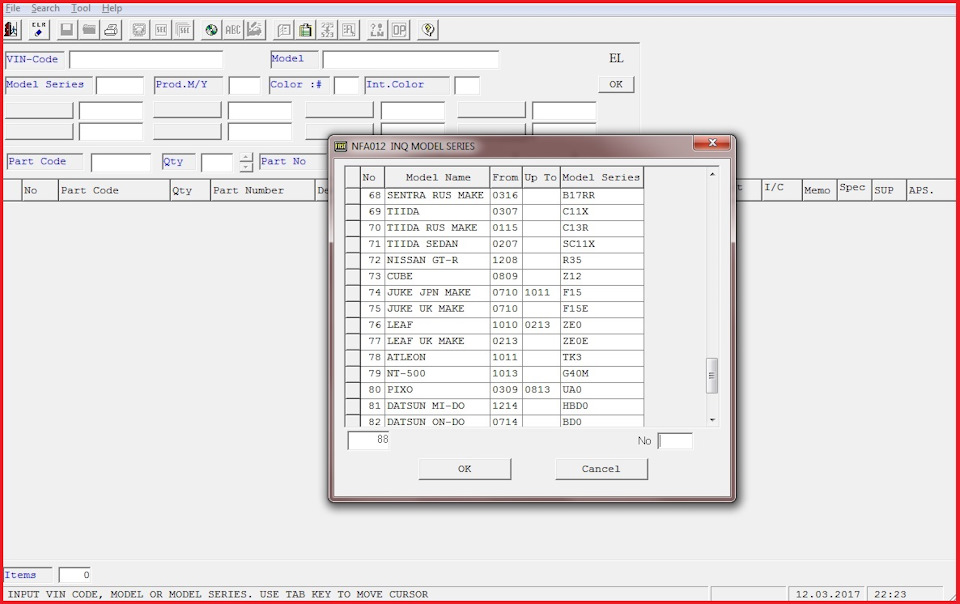
Task: Click the question person toolbar icon
Action: (377, 29)
